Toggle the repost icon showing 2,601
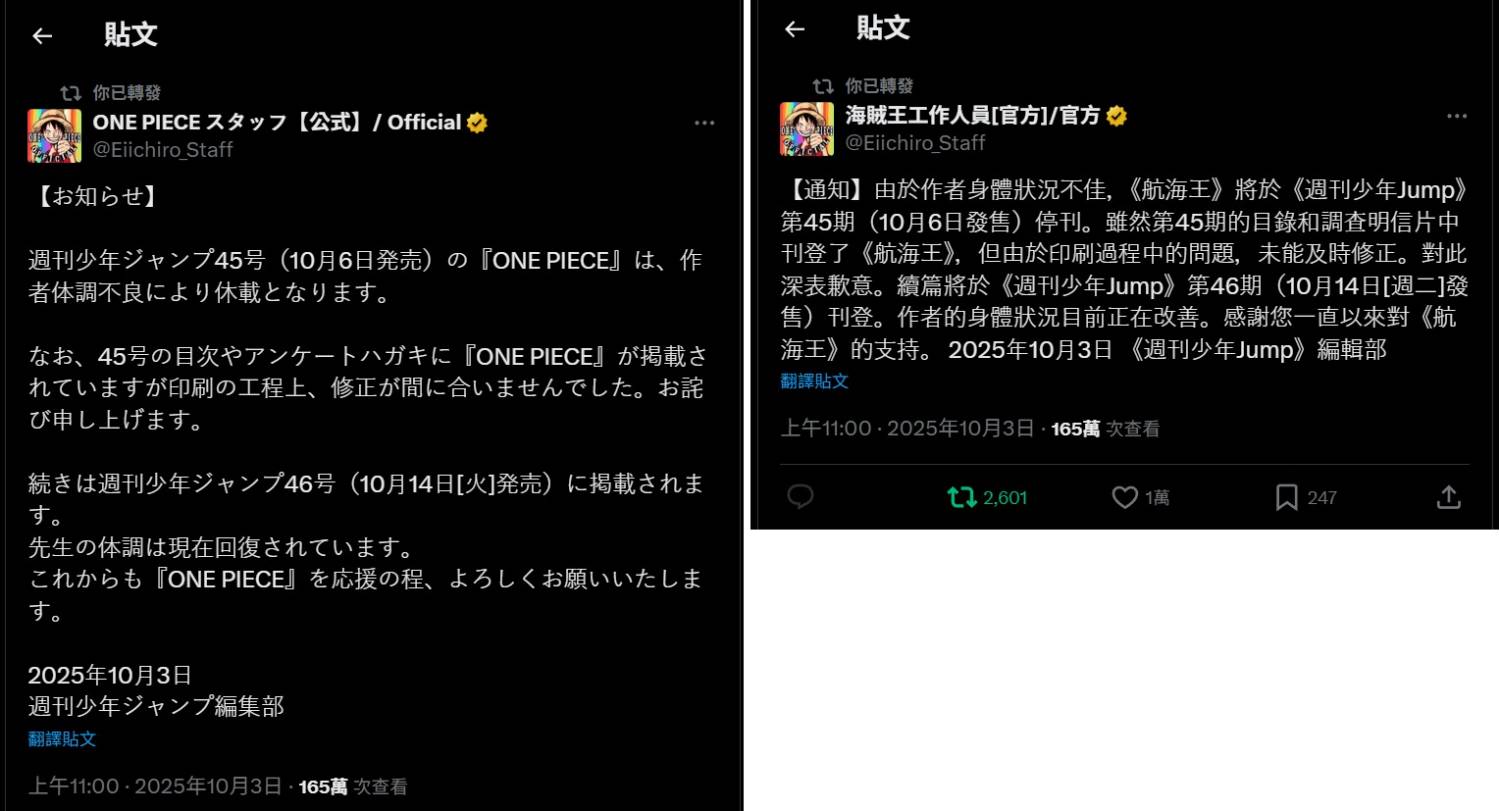Screen dimensions: 1500x811 961,497
